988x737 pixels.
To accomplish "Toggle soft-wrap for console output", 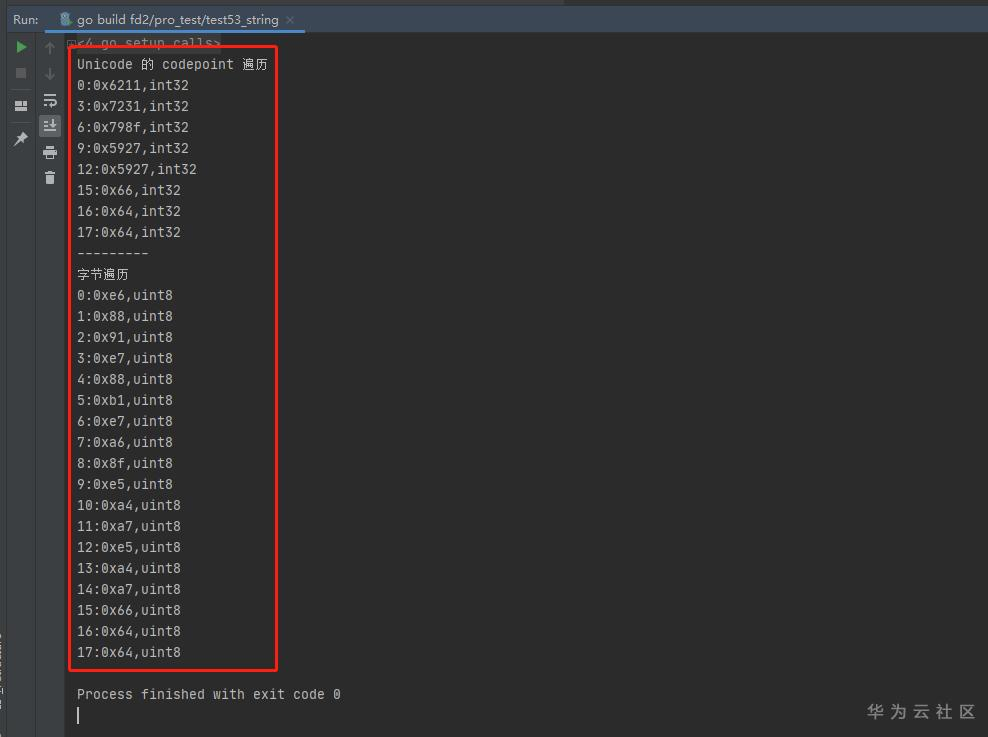I will coord(50,100).
